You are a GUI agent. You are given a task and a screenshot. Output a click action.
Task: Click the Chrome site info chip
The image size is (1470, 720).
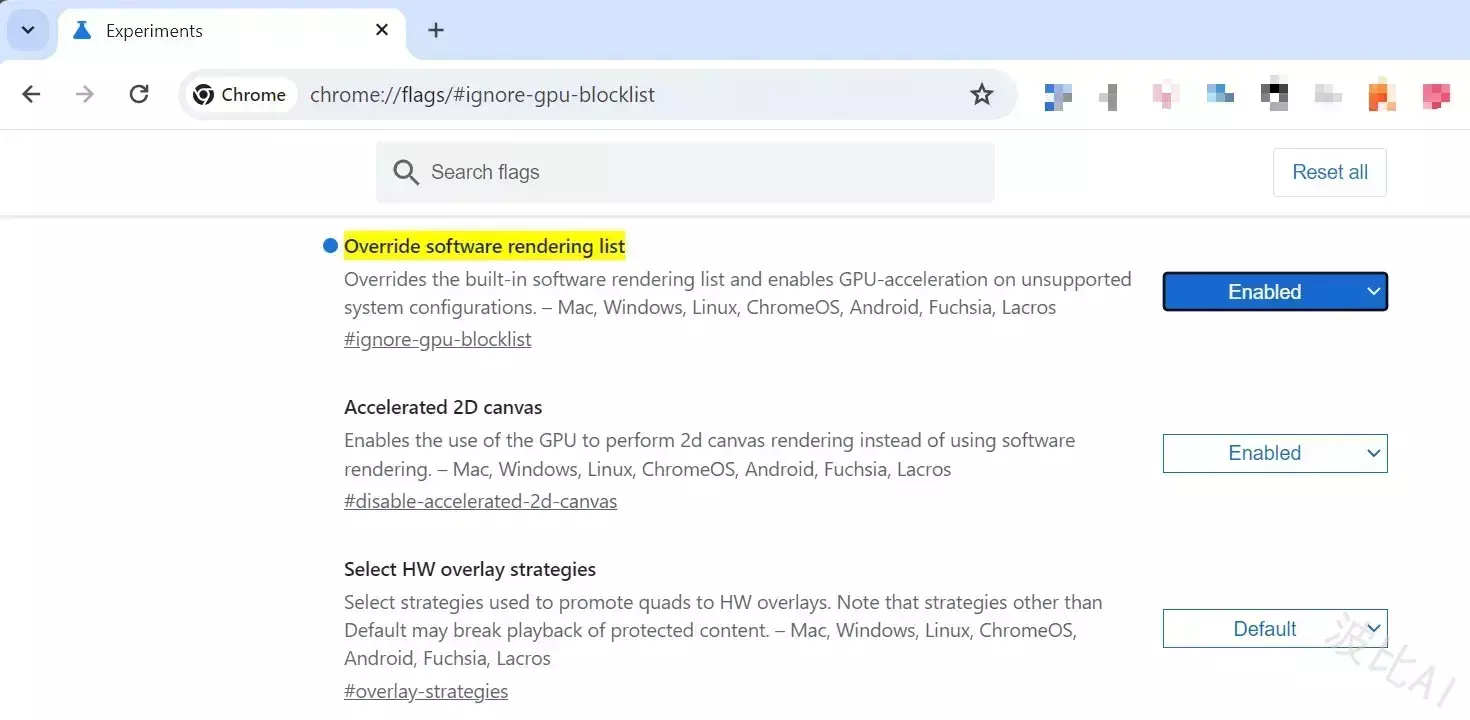click(241, 94)
